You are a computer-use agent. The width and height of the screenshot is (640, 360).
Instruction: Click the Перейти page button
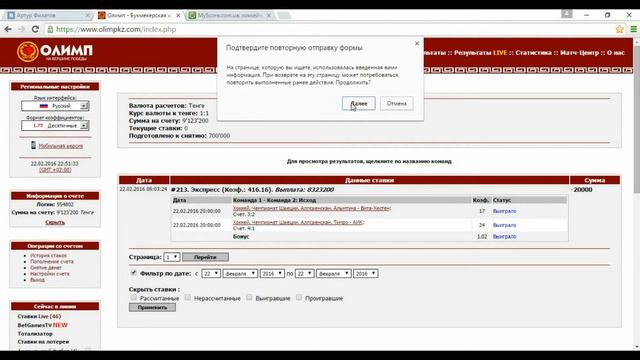pos(205,257)
